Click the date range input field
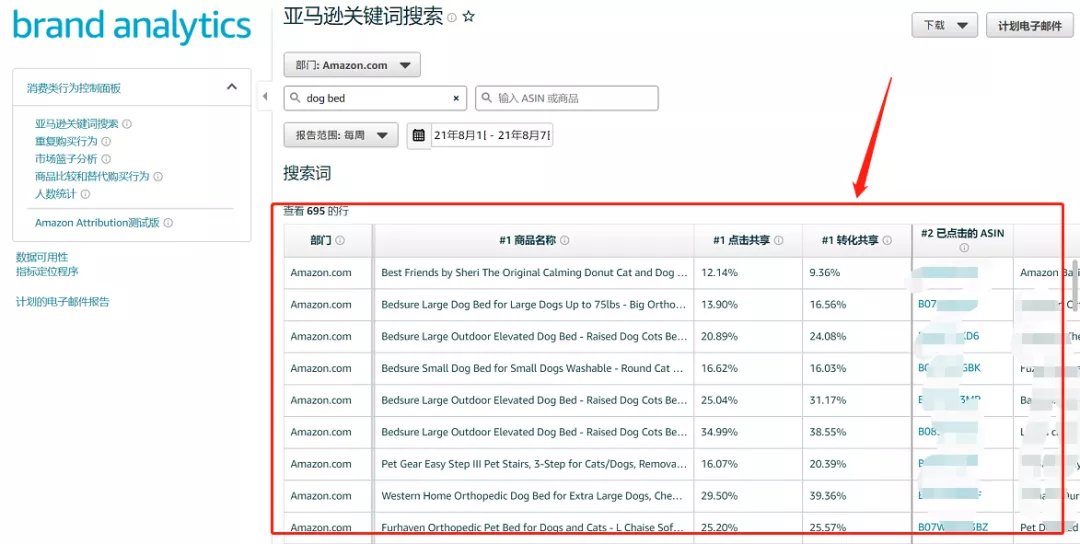This screenshot has width=1080, height=544. point(492,135)
